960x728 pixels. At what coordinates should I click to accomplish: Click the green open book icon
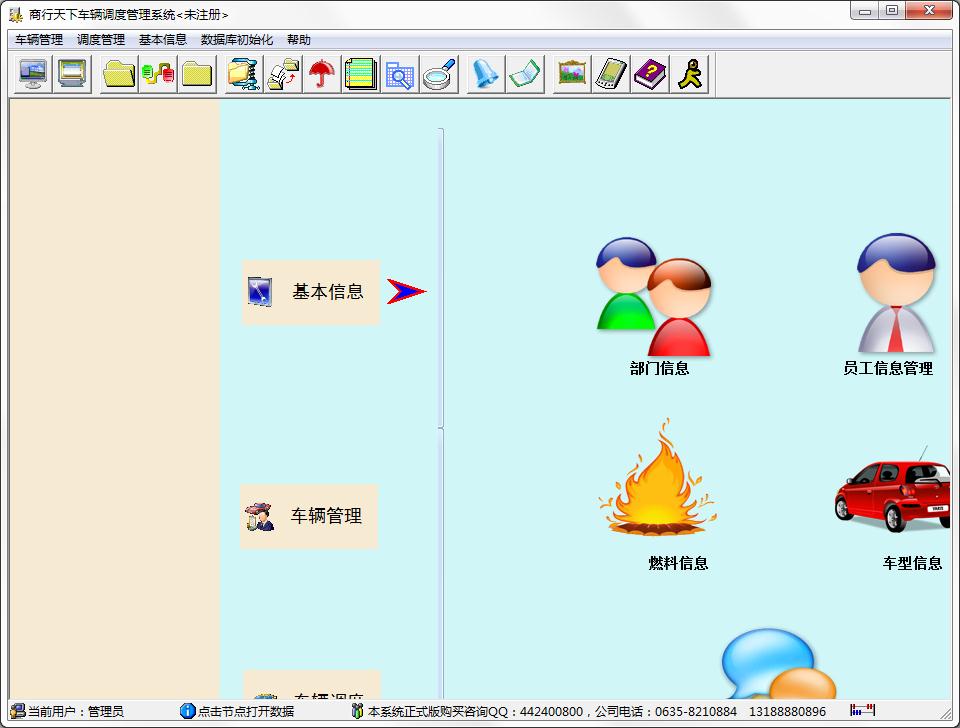point(525,74)
